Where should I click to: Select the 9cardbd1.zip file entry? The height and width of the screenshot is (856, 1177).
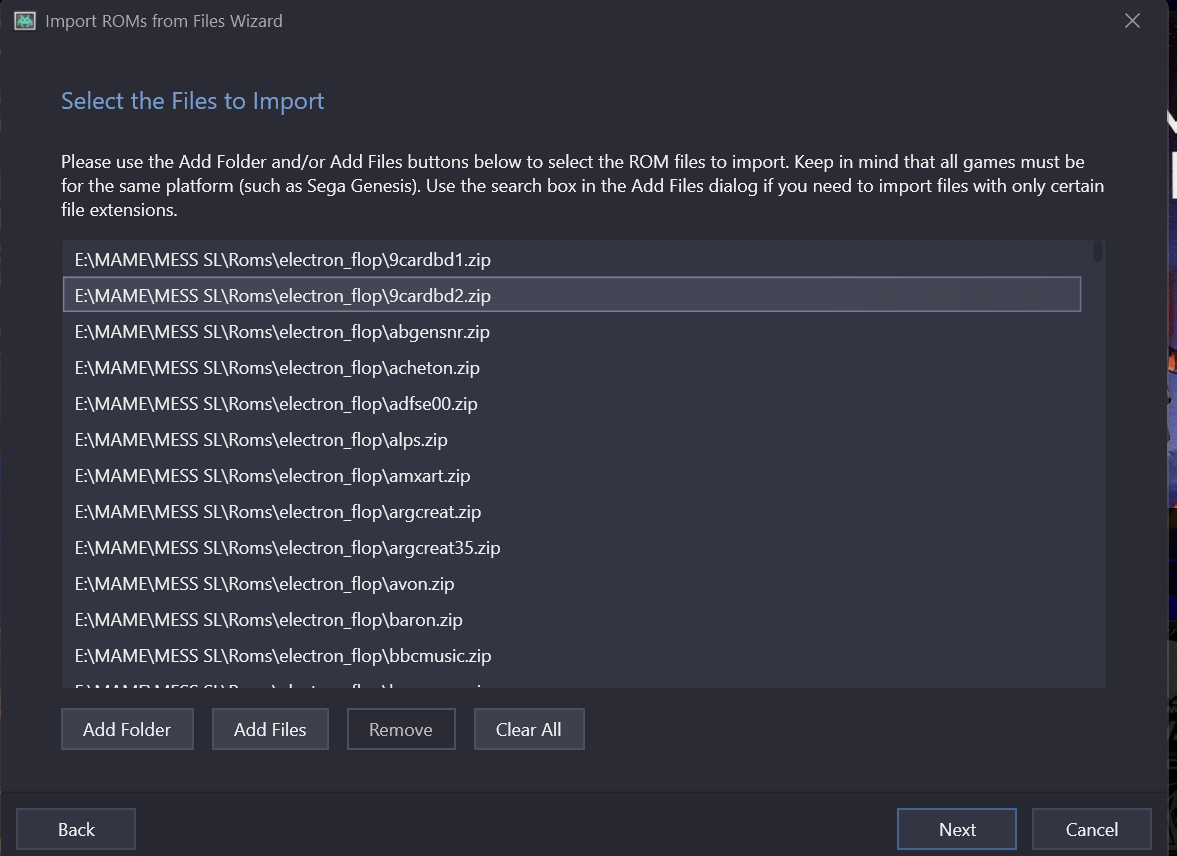tap(283, 260)
